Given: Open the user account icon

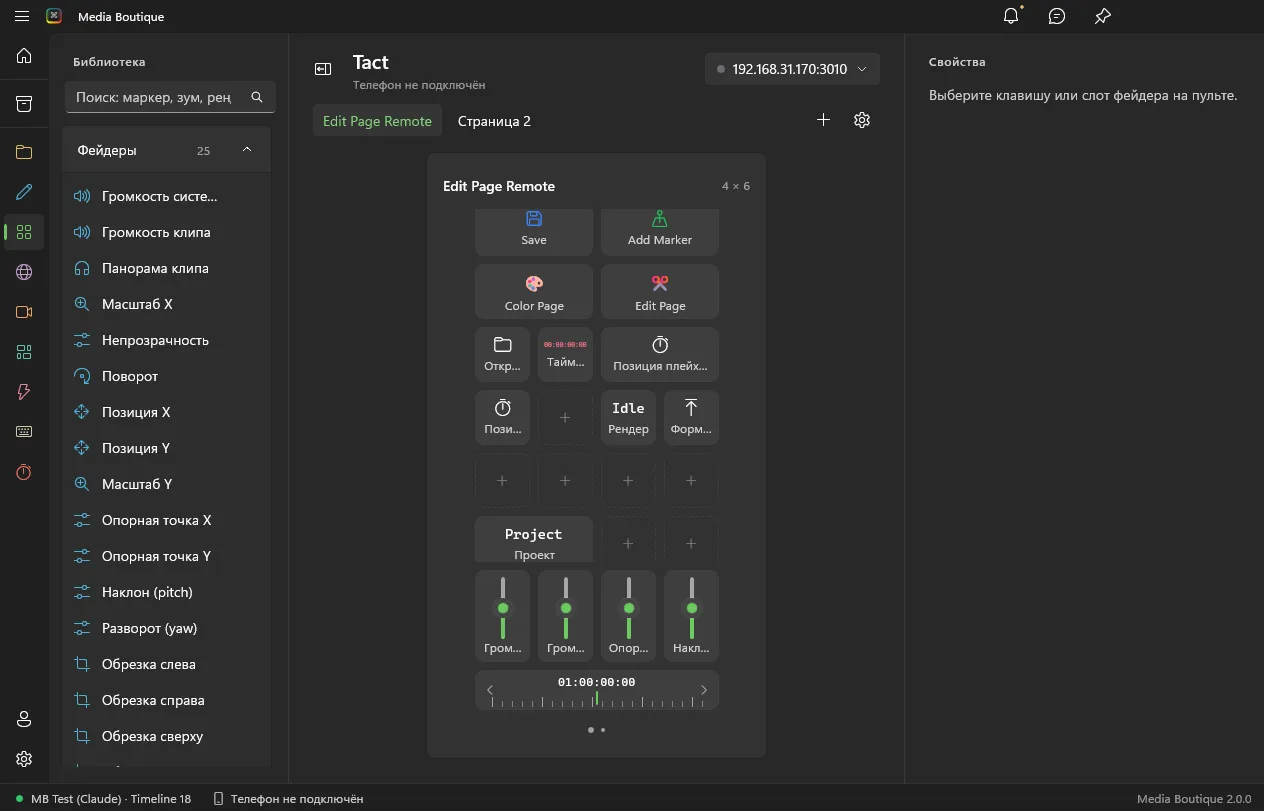Looking at the screenshot, I should click(24, 719).
